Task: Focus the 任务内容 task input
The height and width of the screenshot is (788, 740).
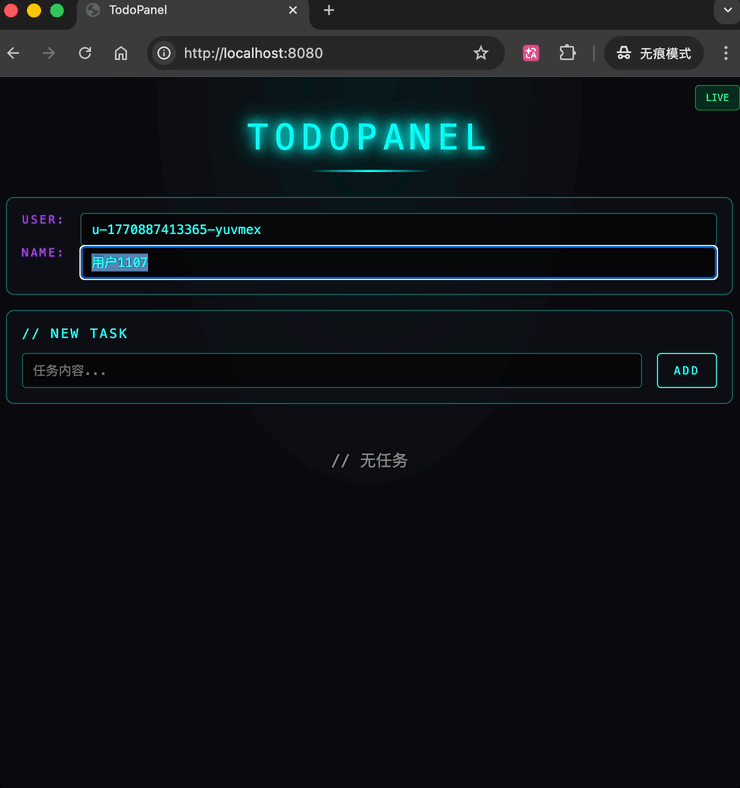Action: [331, 371]
